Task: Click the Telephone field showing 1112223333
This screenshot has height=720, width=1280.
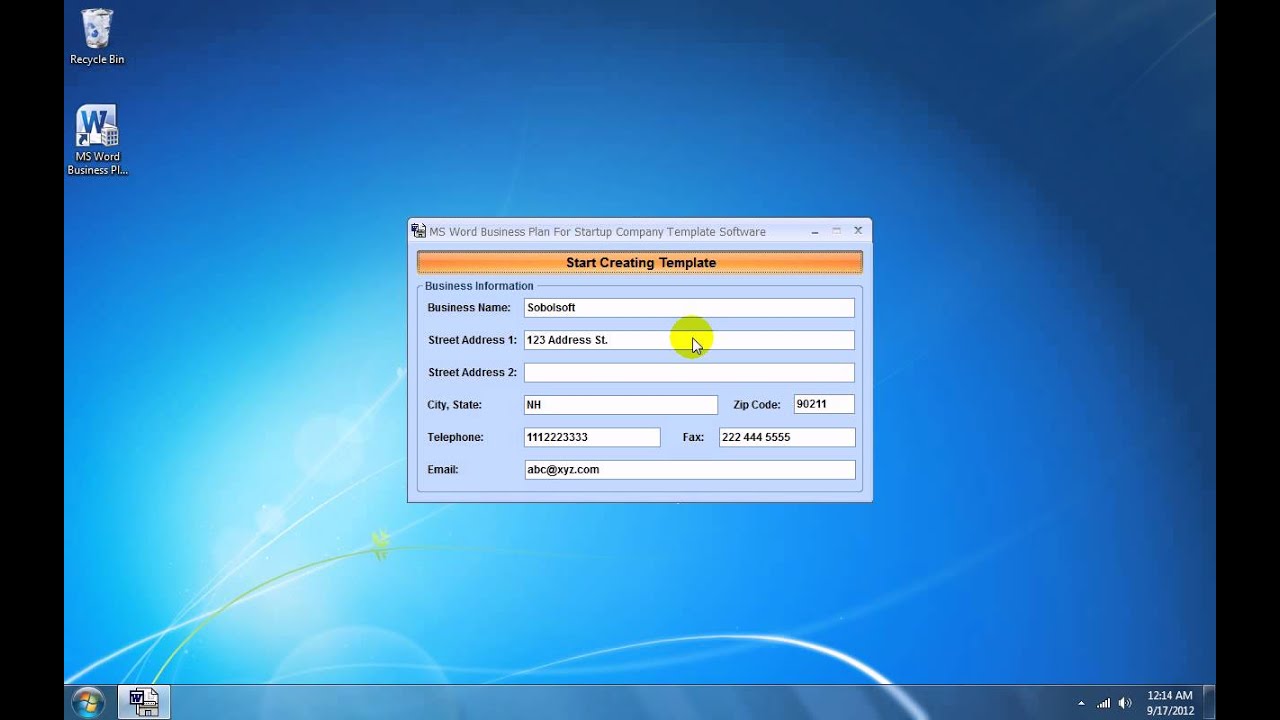Action: 592,437
